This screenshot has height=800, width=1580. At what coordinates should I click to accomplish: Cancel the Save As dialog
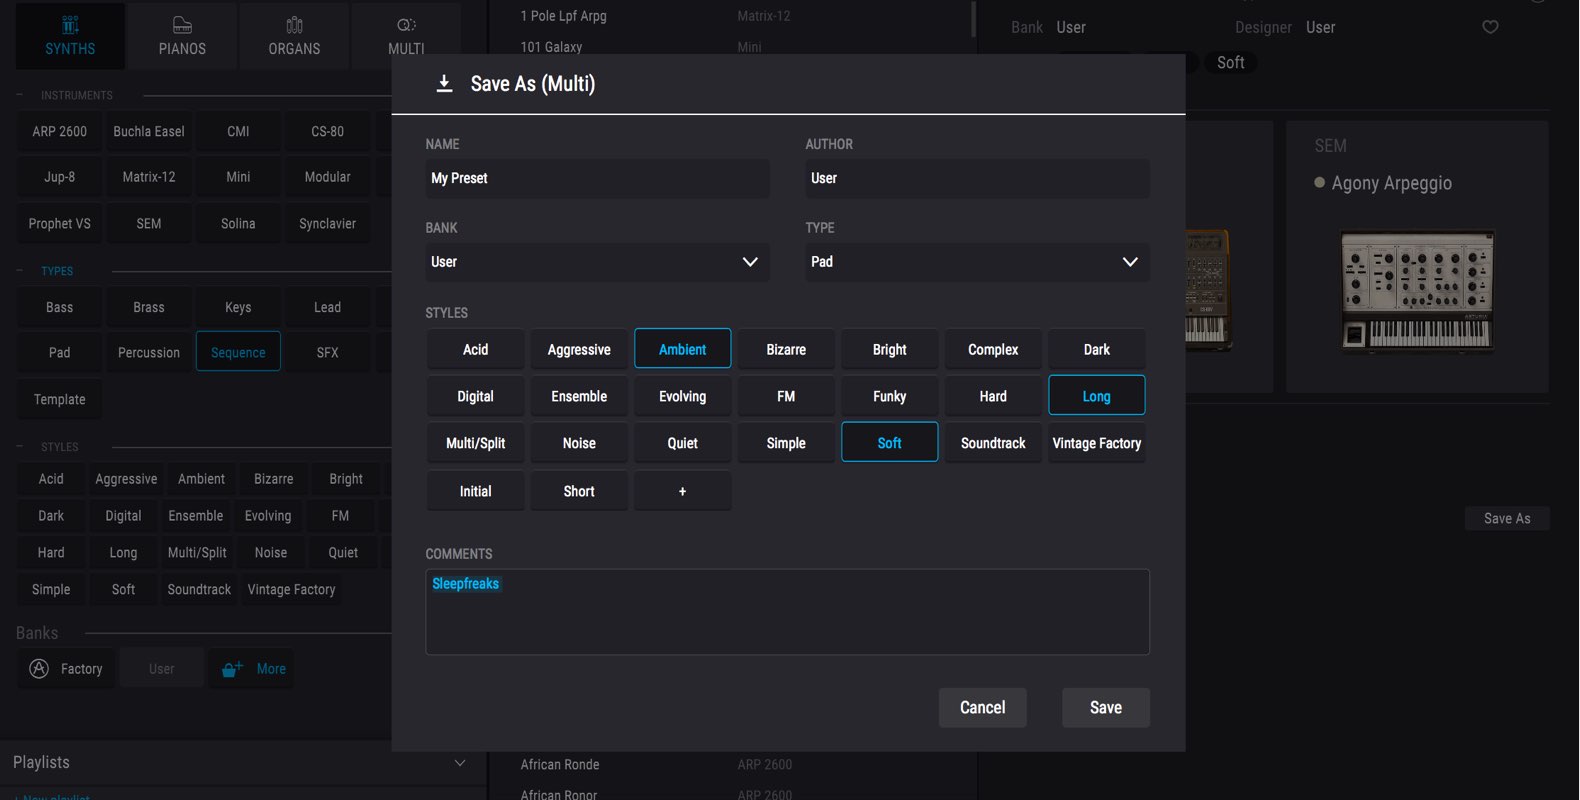tap(983, 708)
